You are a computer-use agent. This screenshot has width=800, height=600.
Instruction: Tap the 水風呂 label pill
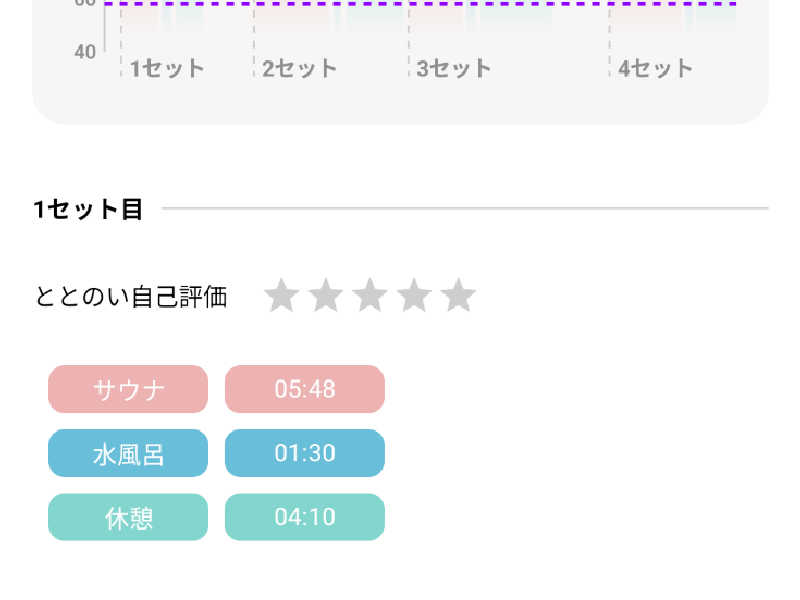(128, 453)
